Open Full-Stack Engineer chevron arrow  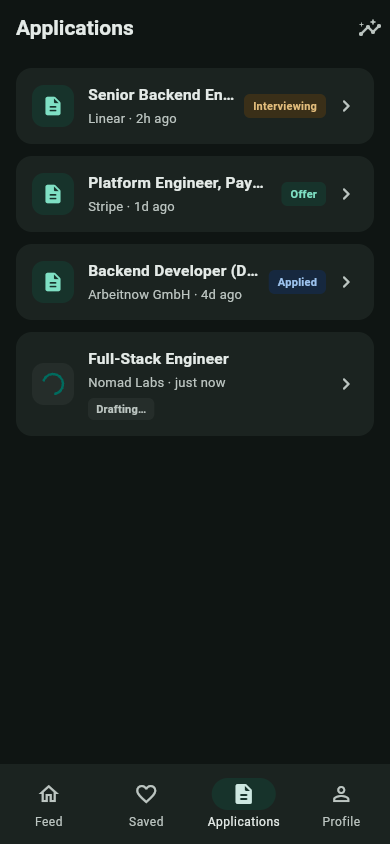(x=346, y=384)
